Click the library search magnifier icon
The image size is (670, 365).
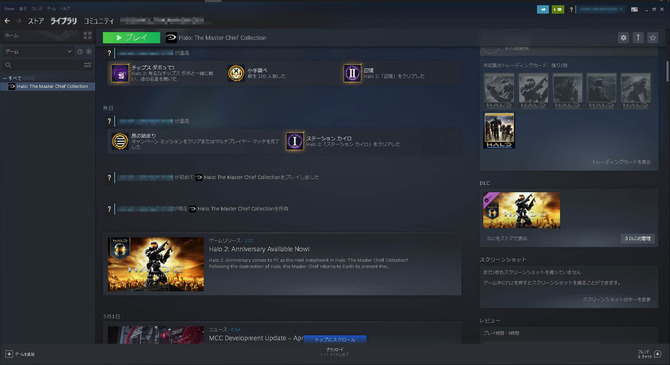8,65
